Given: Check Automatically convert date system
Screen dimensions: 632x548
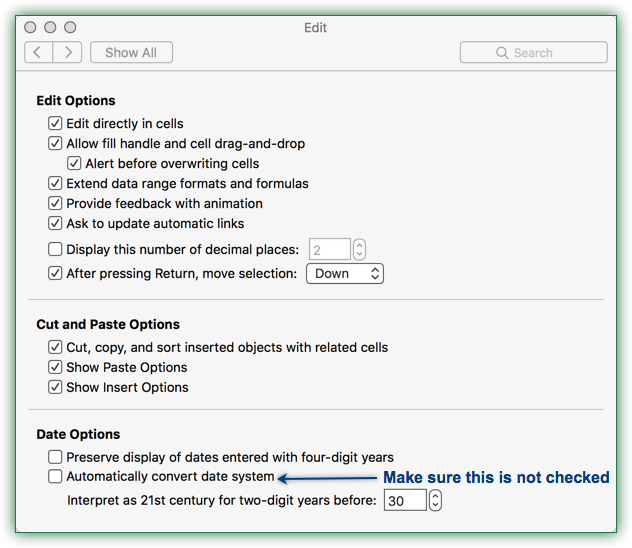Looking at the screenshot, I should pos(55,476).
